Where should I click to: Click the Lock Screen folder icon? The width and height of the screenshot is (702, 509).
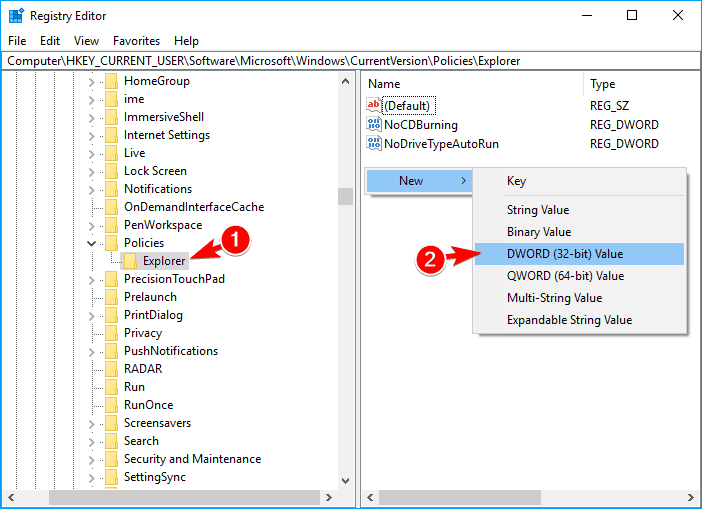pyautogui.click(x=111, y=171)
